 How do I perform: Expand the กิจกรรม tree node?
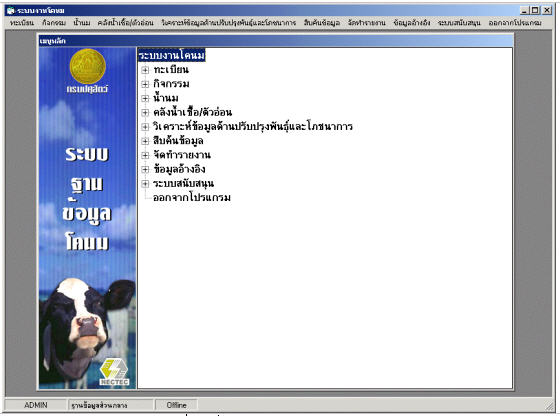click(145, 84)
